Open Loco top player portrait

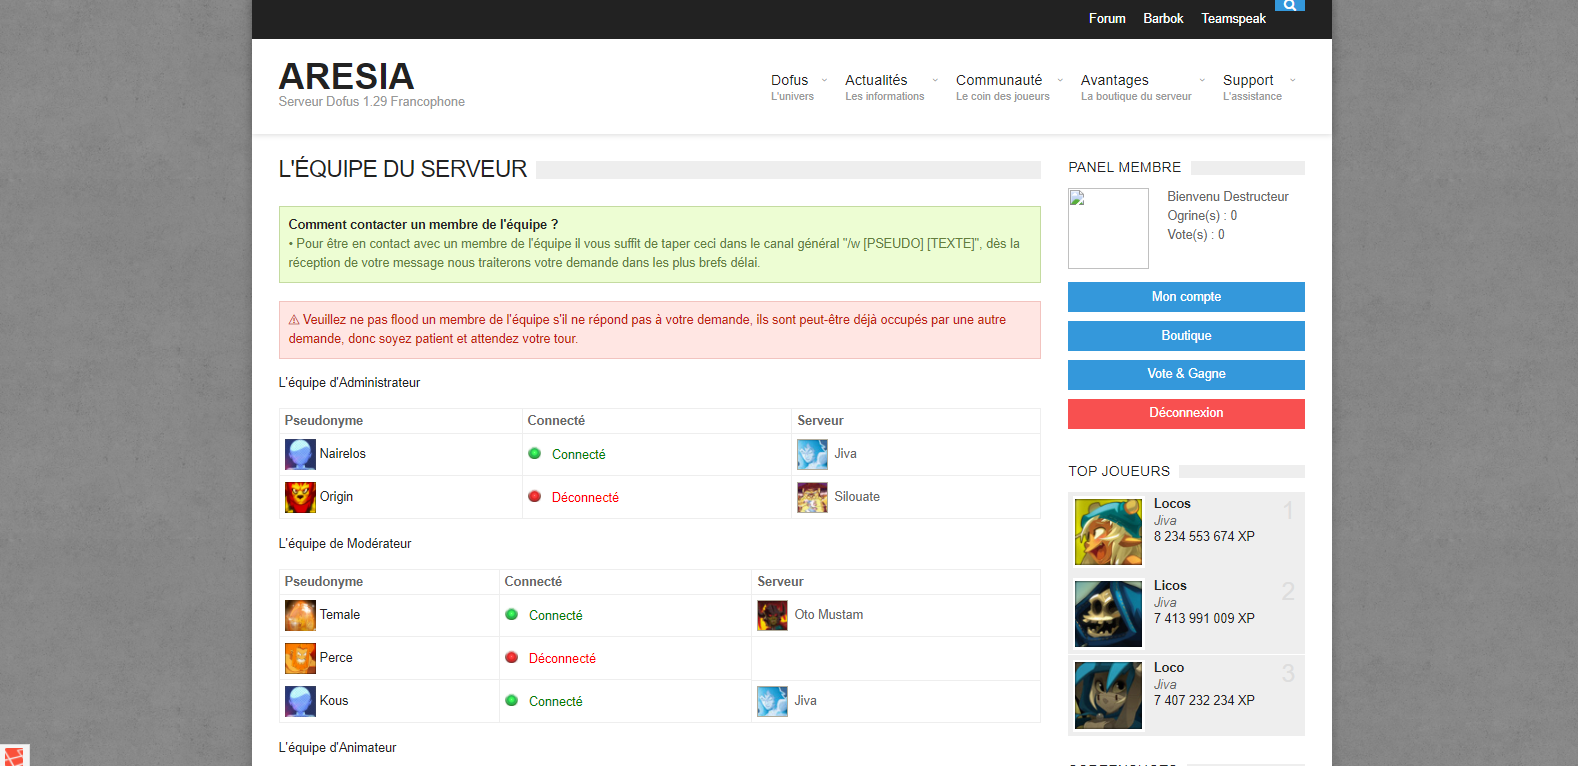[x=1108, y=696]
